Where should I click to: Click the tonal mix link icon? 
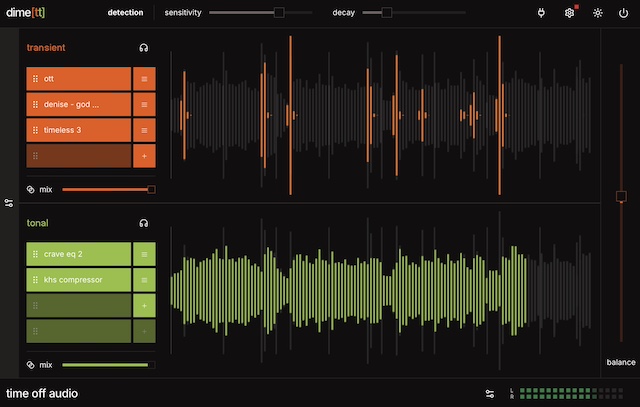[31, 365]
